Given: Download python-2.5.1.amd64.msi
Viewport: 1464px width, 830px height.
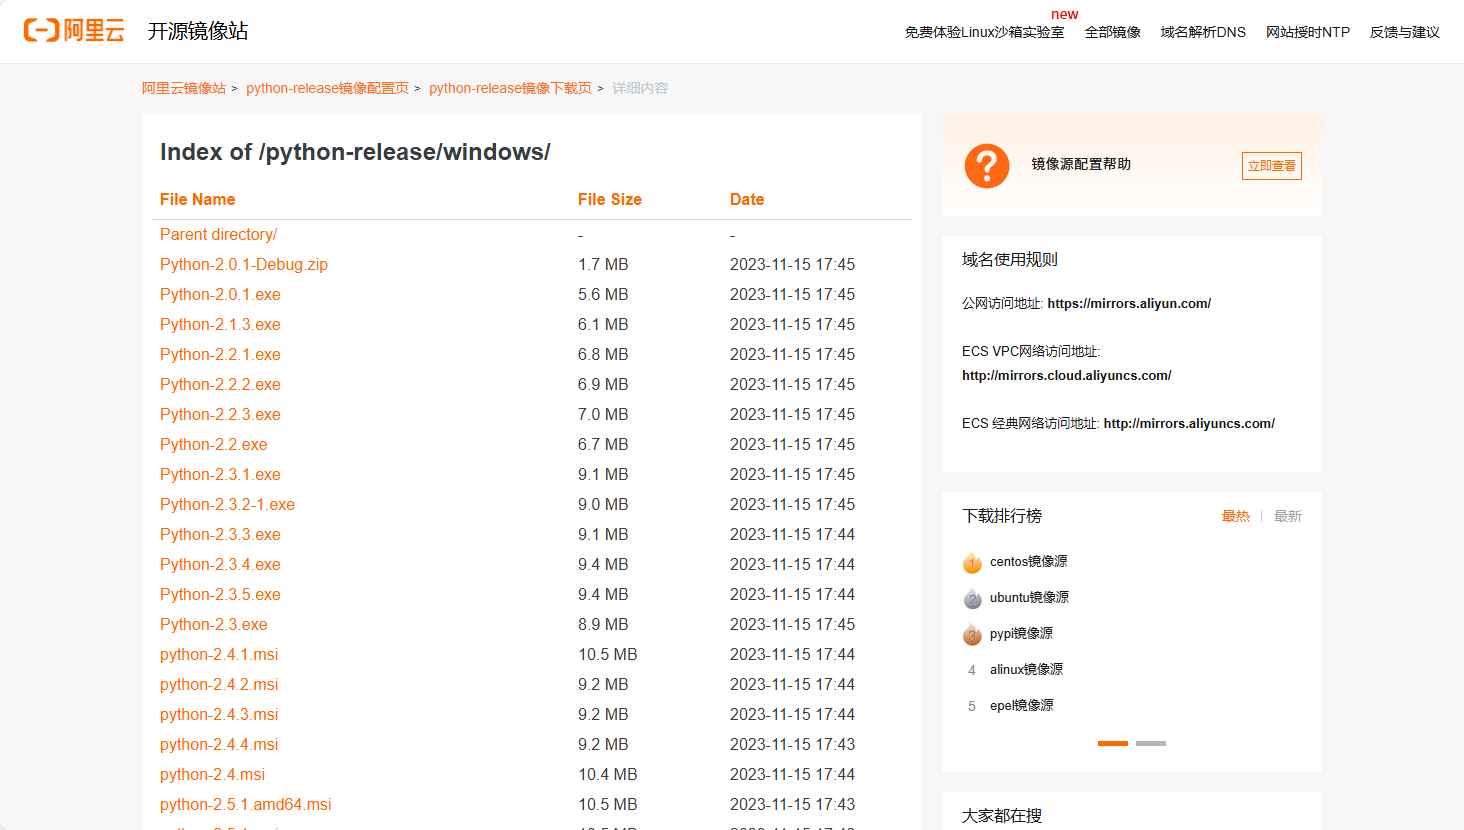Looking at the screenshot, I should [245, 804].
